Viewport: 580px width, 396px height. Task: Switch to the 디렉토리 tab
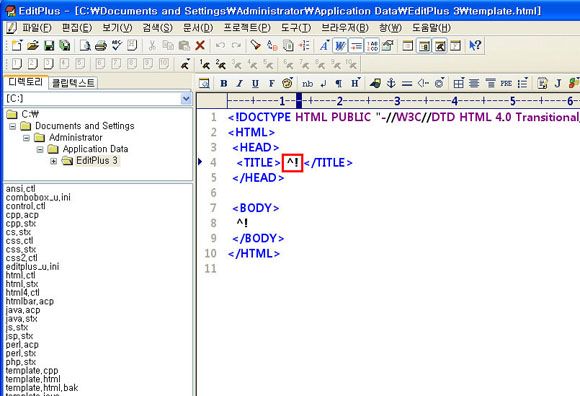point(26,82)
